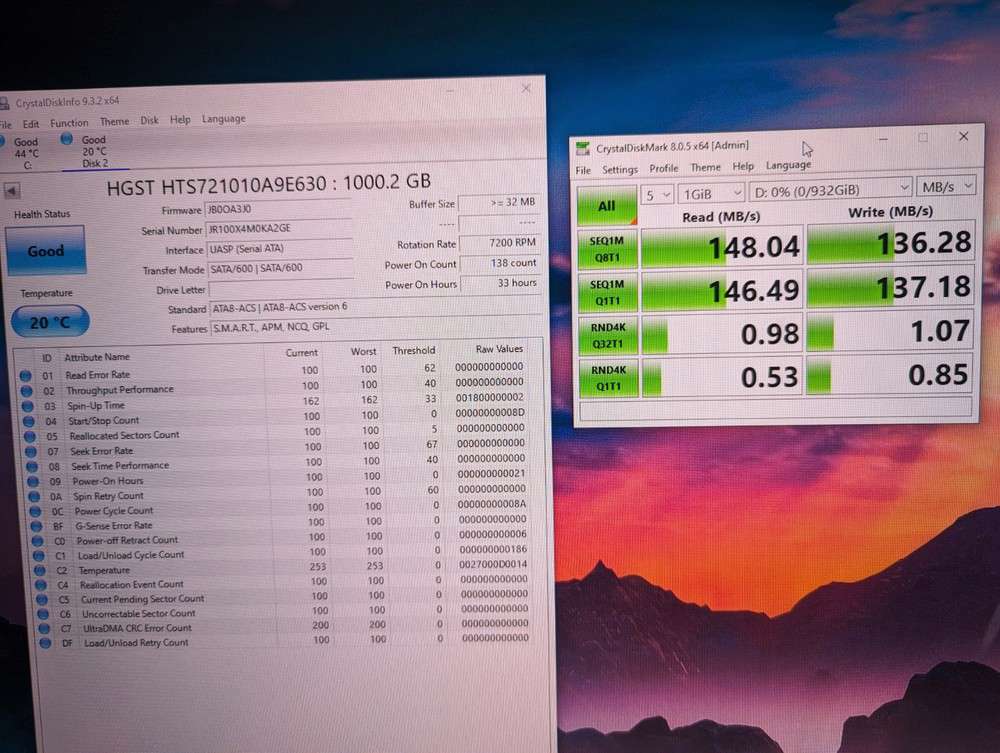Start the RND4K Q1T1 benchmark
Viewport: 1000px width, 753px height.
(608, 378)
